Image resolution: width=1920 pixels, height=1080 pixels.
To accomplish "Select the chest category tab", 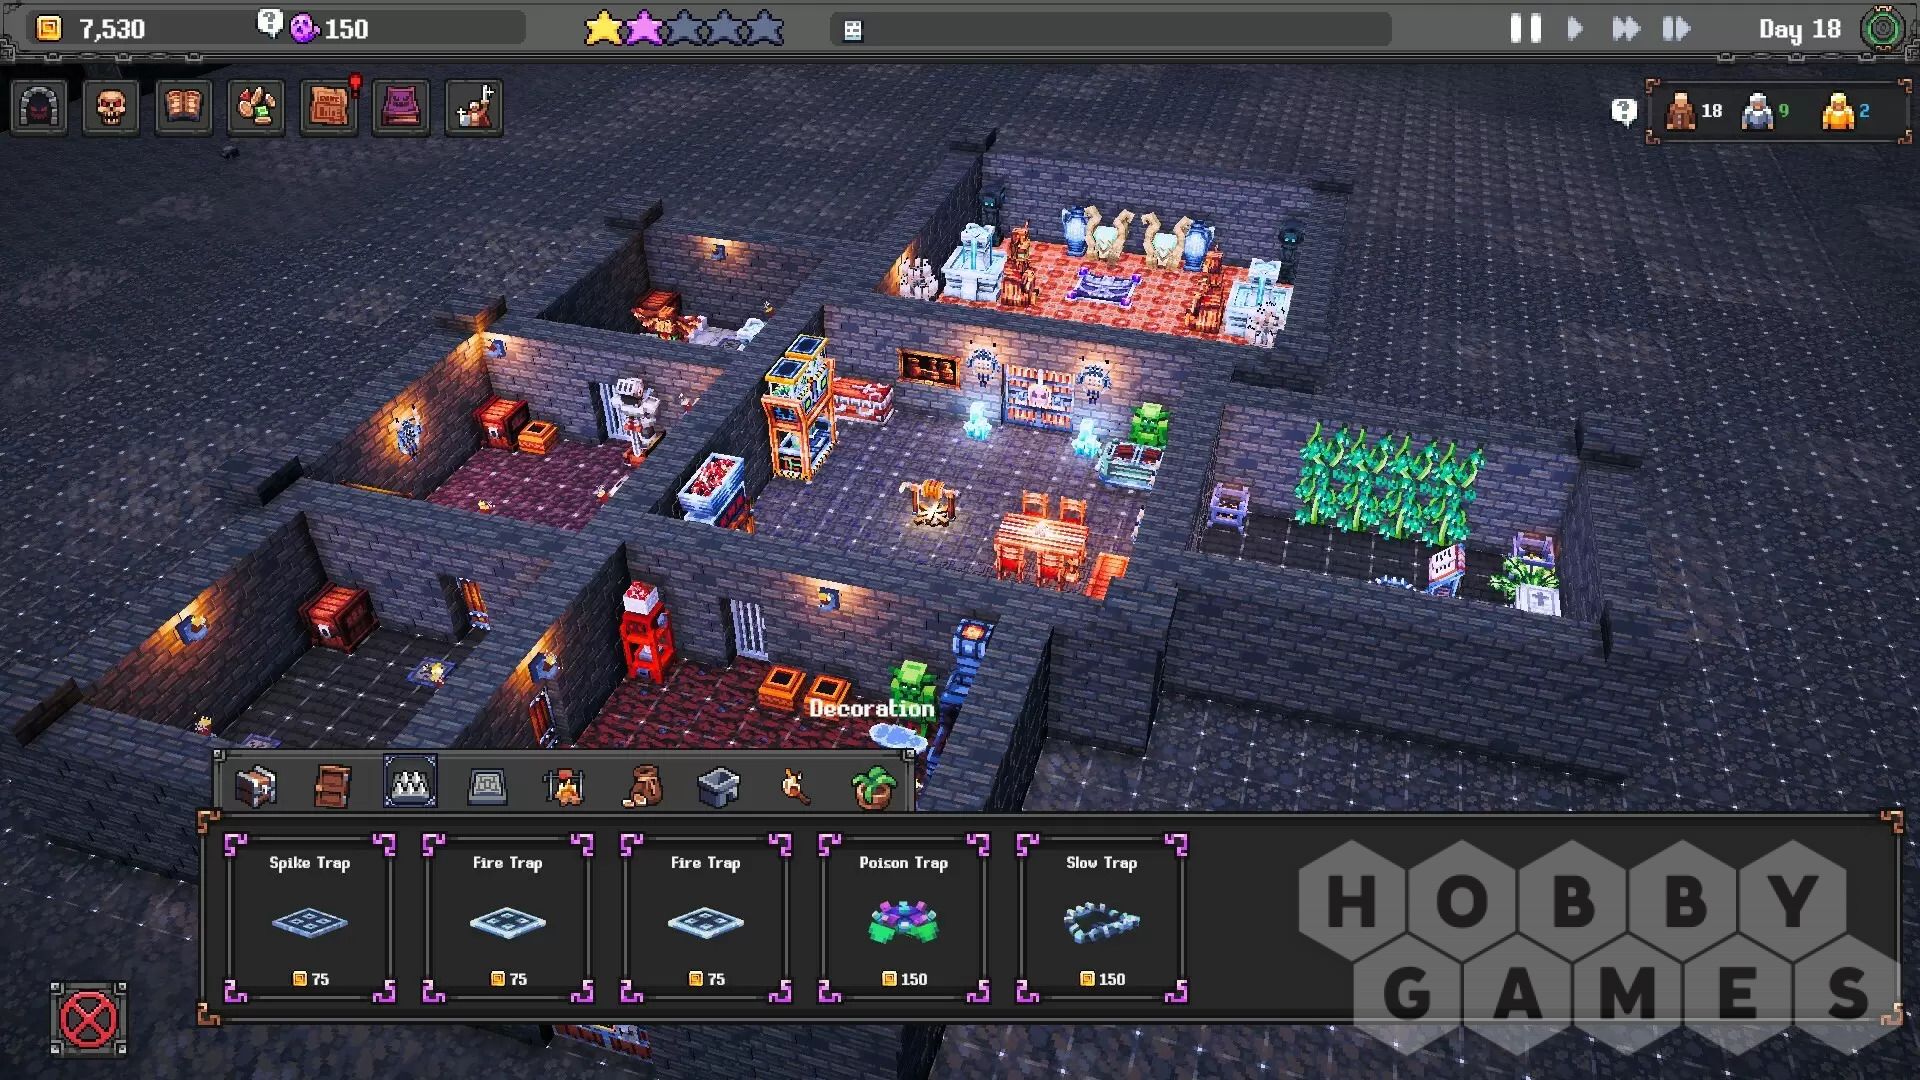I will point(255,786).
